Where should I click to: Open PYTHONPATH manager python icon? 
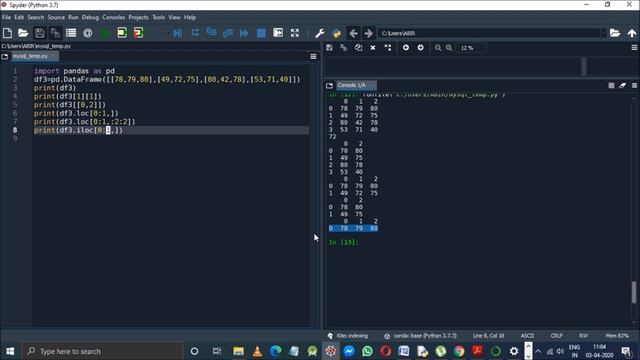tap(337, 33)
